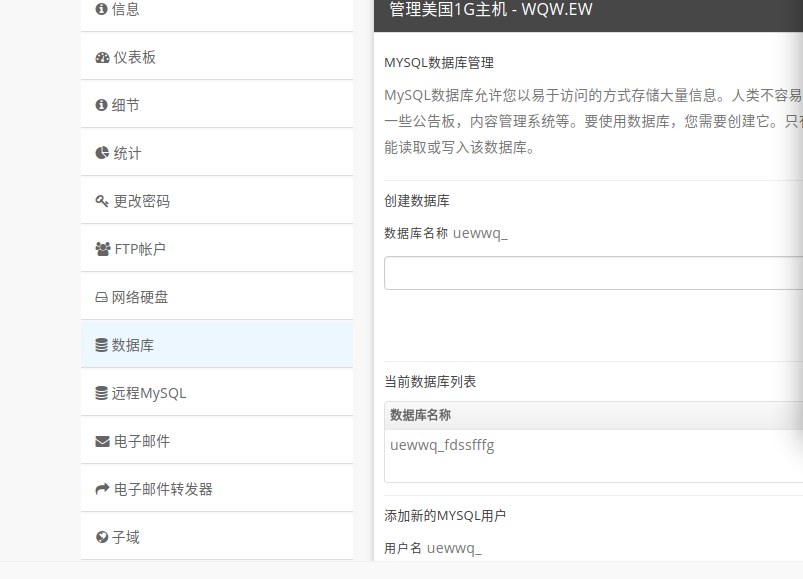The width and height of the screenshot is (803, 579).
Task: Open the 远程MySQL page
Action: pos(217,393)
